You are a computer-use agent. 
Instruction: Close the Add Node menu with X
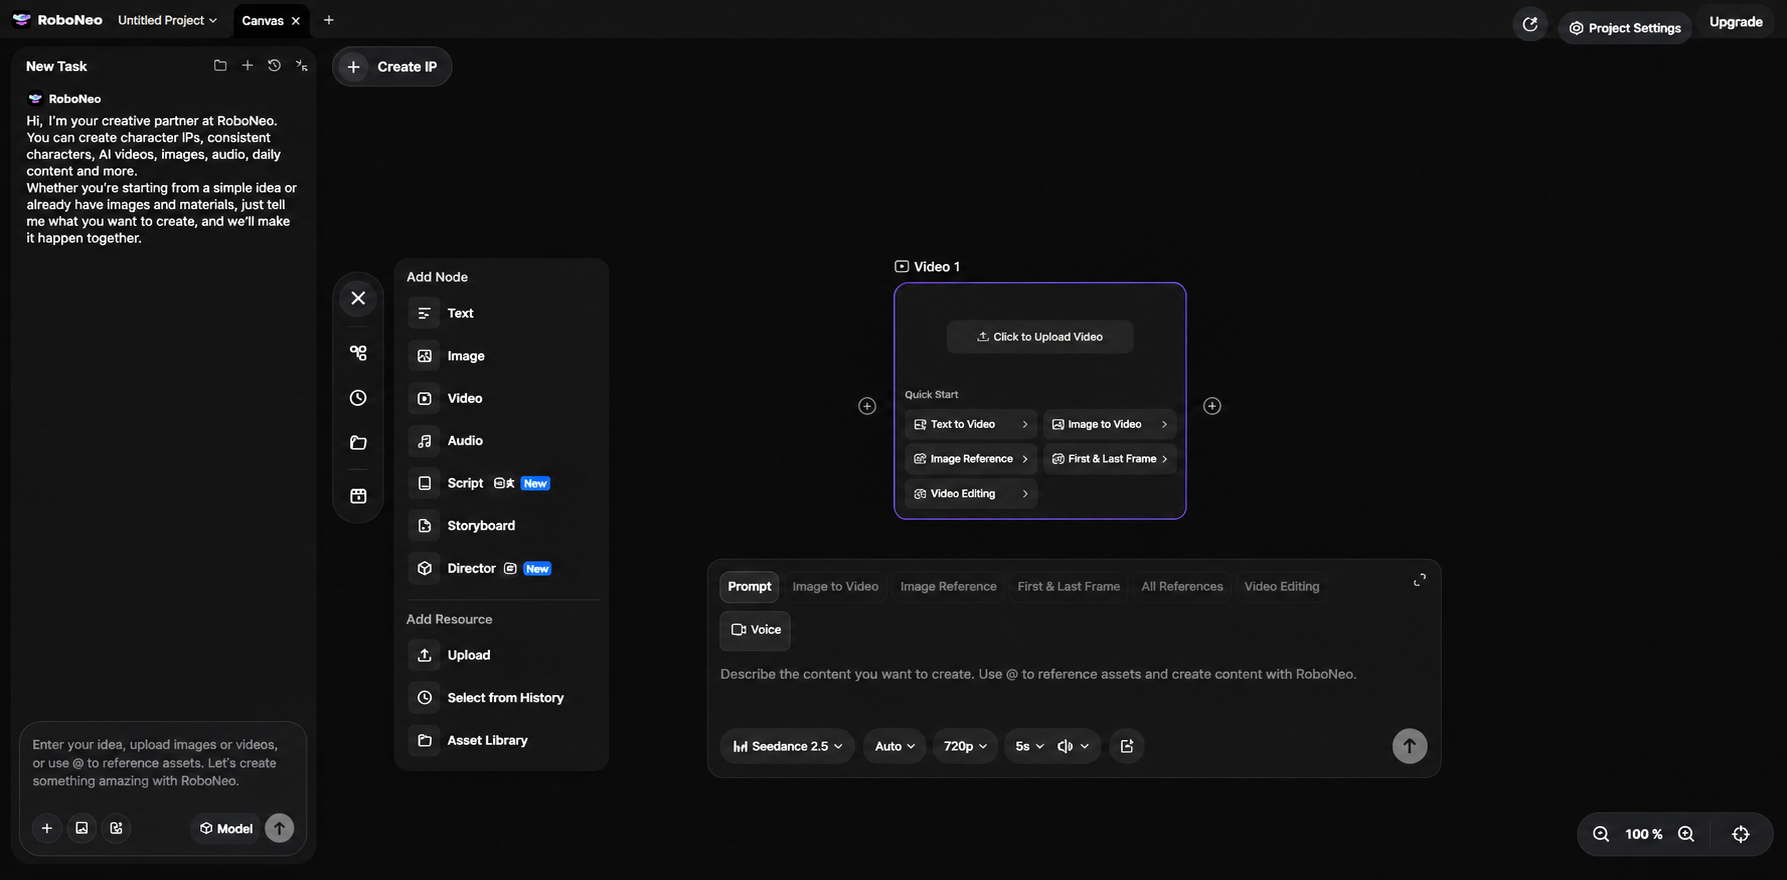[358, 298]
